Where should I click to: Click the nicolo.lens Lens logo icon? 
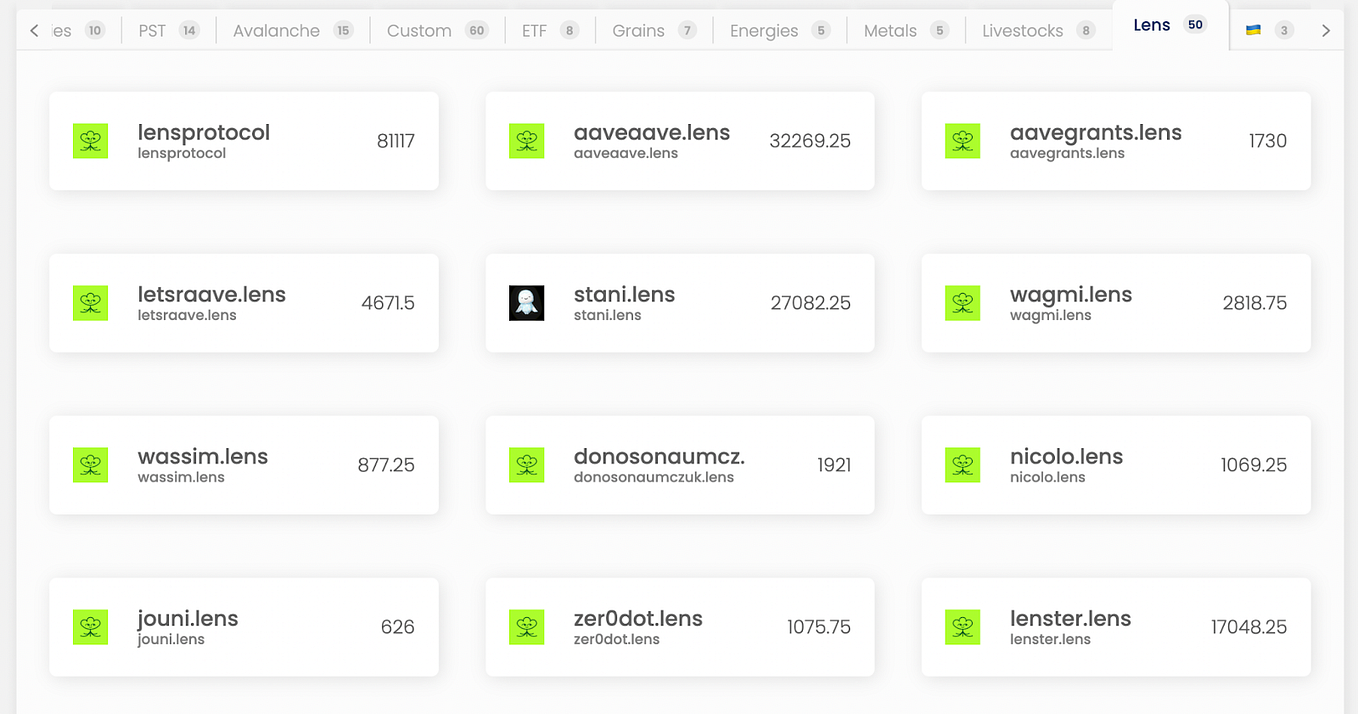[x=963, y=465]
